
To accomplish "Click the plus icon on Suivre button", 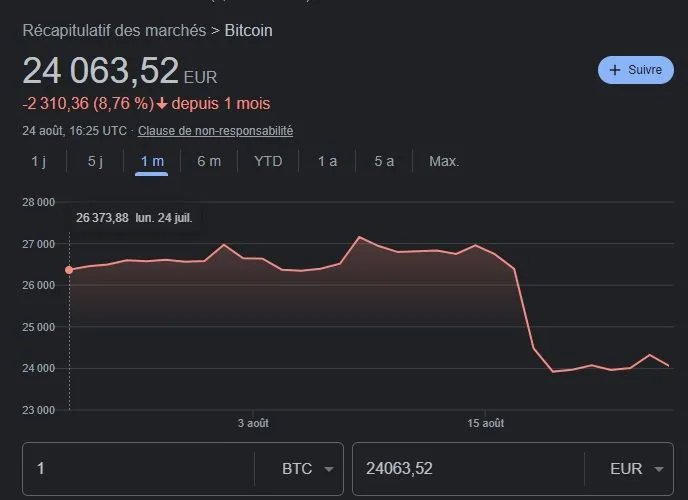I will tap(615, 70).
